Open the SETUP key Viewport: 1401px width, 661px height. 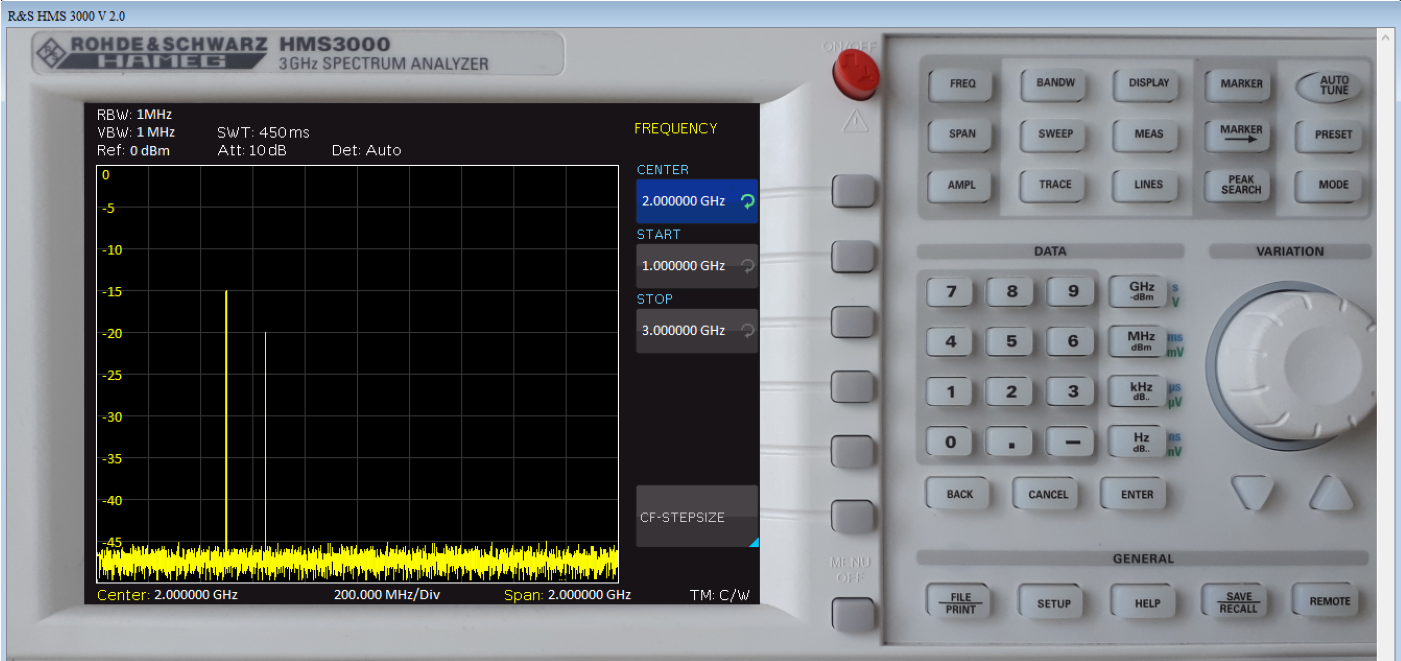click(1054, 603)
